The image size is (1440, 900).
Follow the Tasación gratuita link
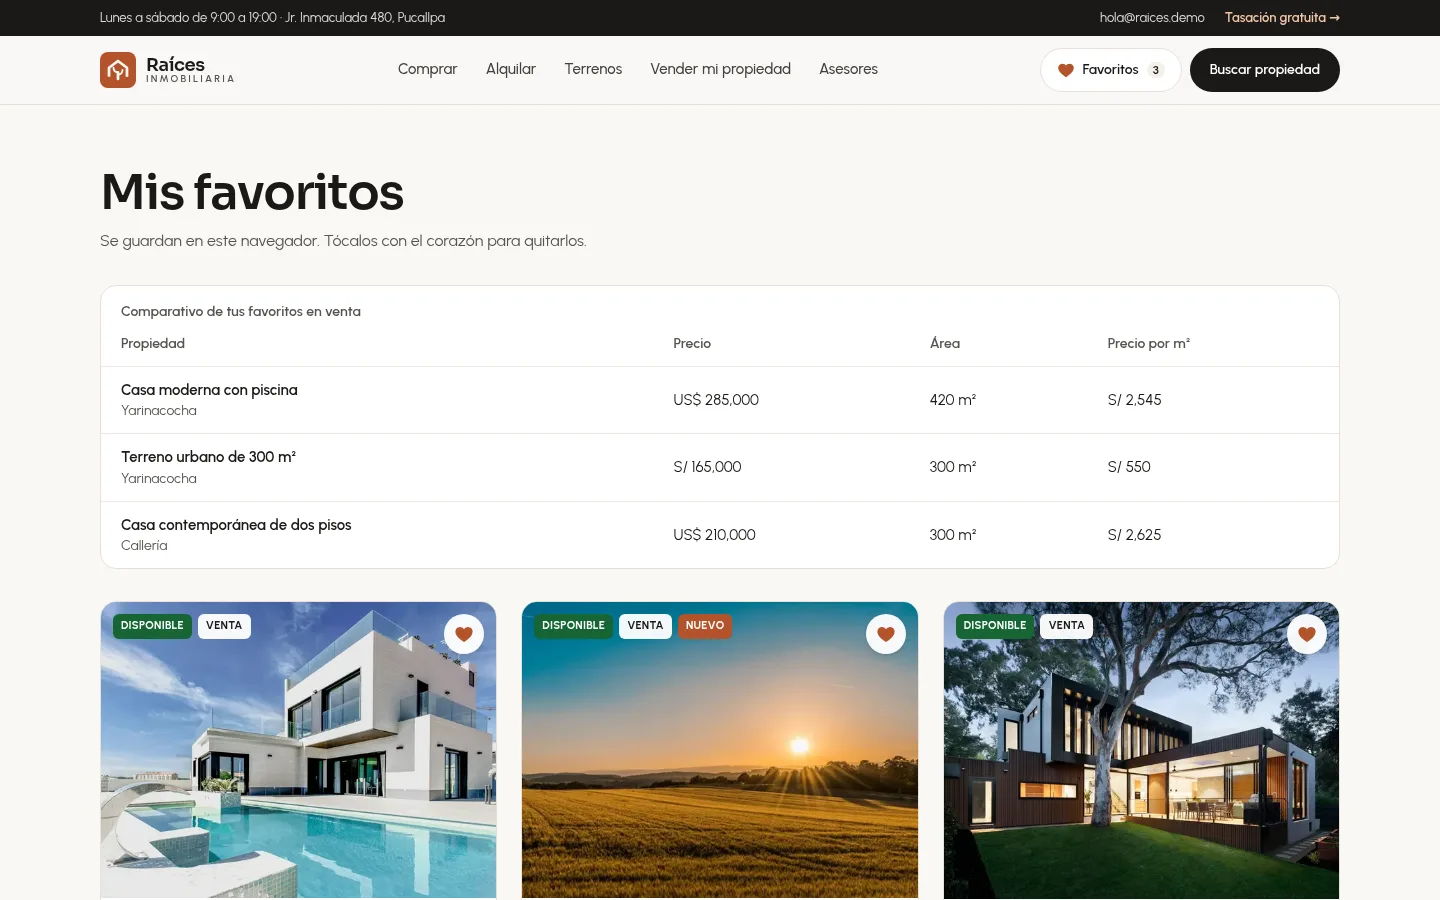pos(1282,18)
